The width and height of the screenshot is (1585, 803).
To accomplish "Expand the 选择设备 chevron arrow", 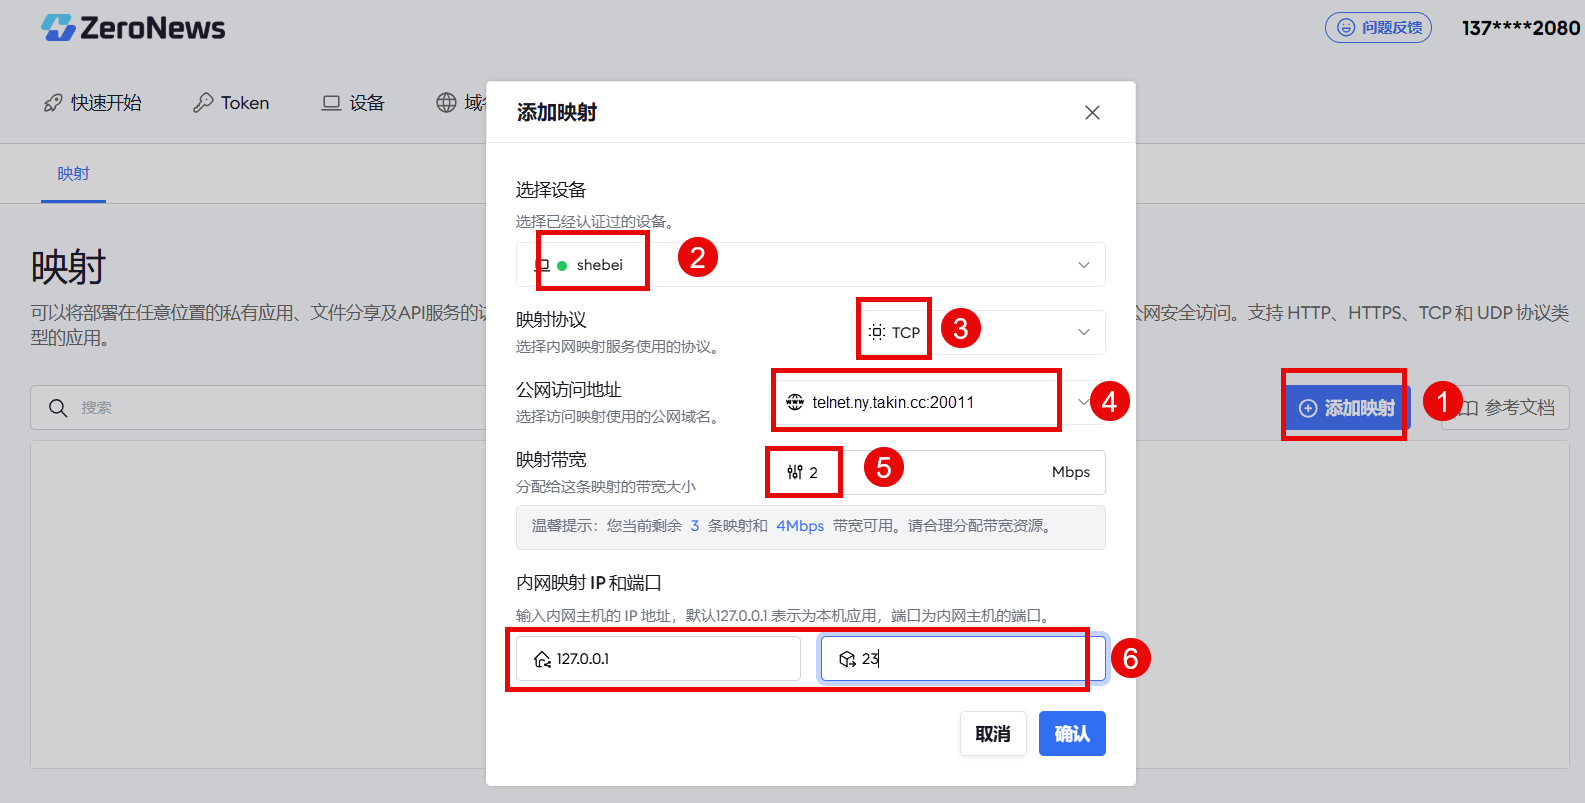I will click(x=1083, y=265).
